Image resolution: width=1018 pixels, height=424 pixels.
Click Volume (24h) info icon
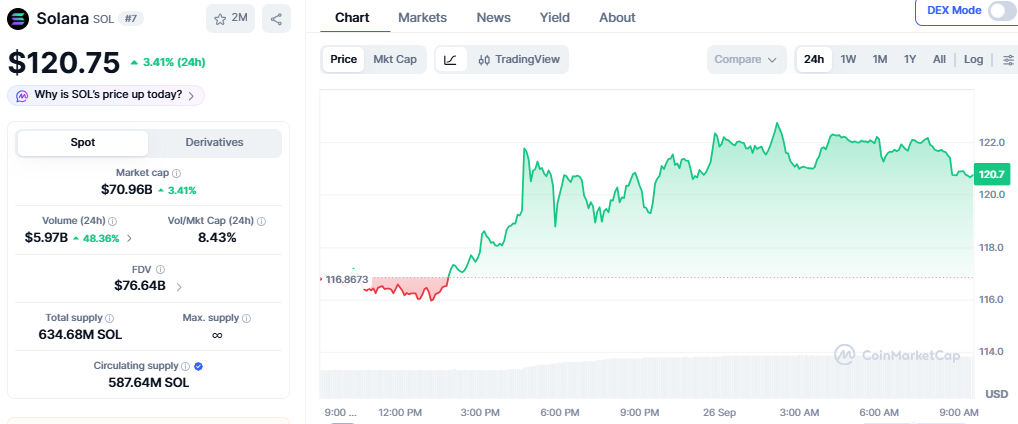112,221
